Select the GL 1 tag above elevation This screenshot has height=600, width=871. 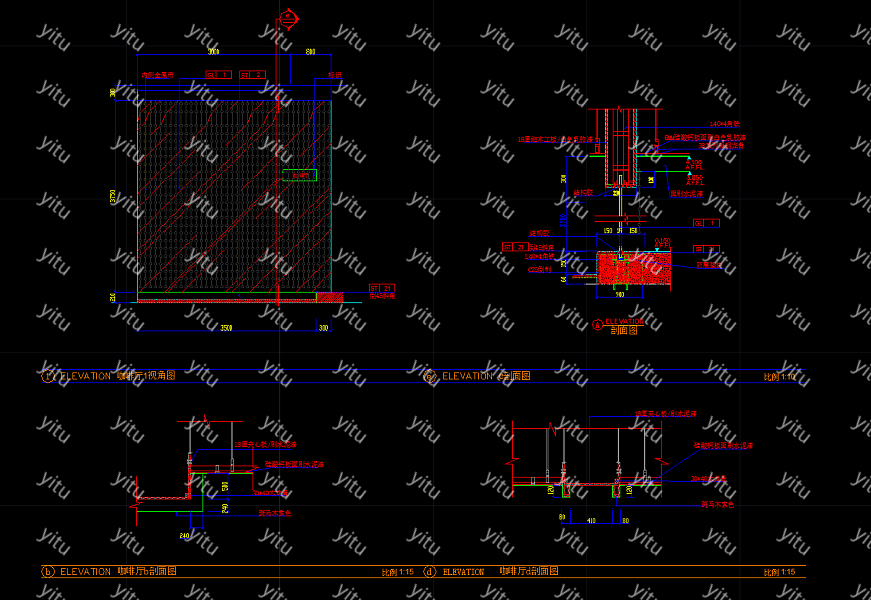(x=218, y=75)
